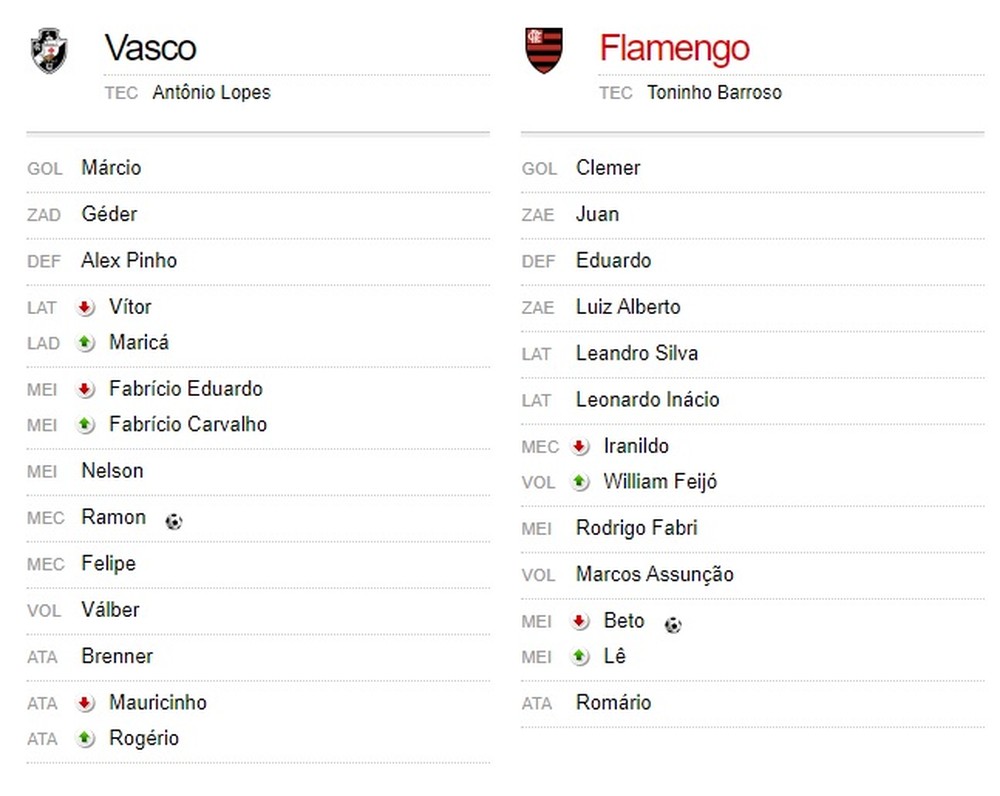Viewport: 1000px width, 796px height.
Task: Select Marcos Assunção in the lineup
Action: pos(654,575)
